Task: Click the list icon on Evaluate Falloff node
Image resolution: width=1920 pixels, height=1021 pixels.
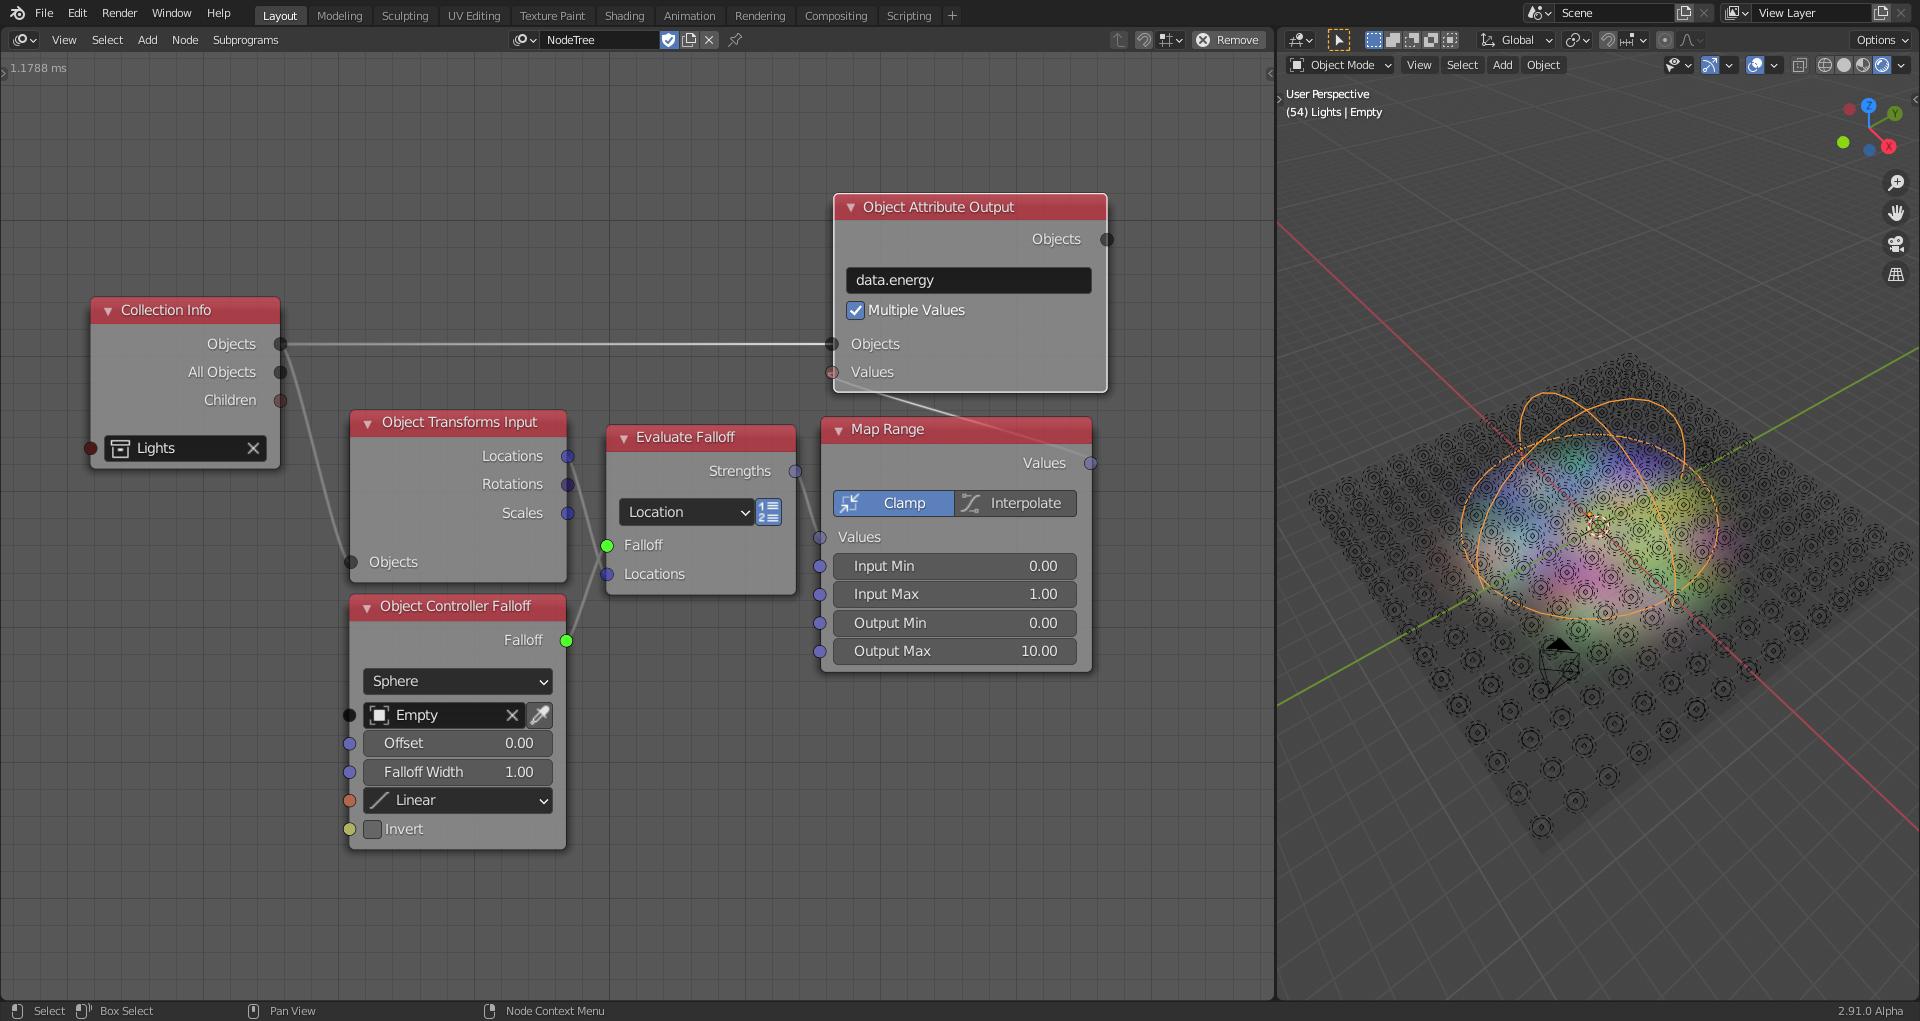Action: coord(768,512)
